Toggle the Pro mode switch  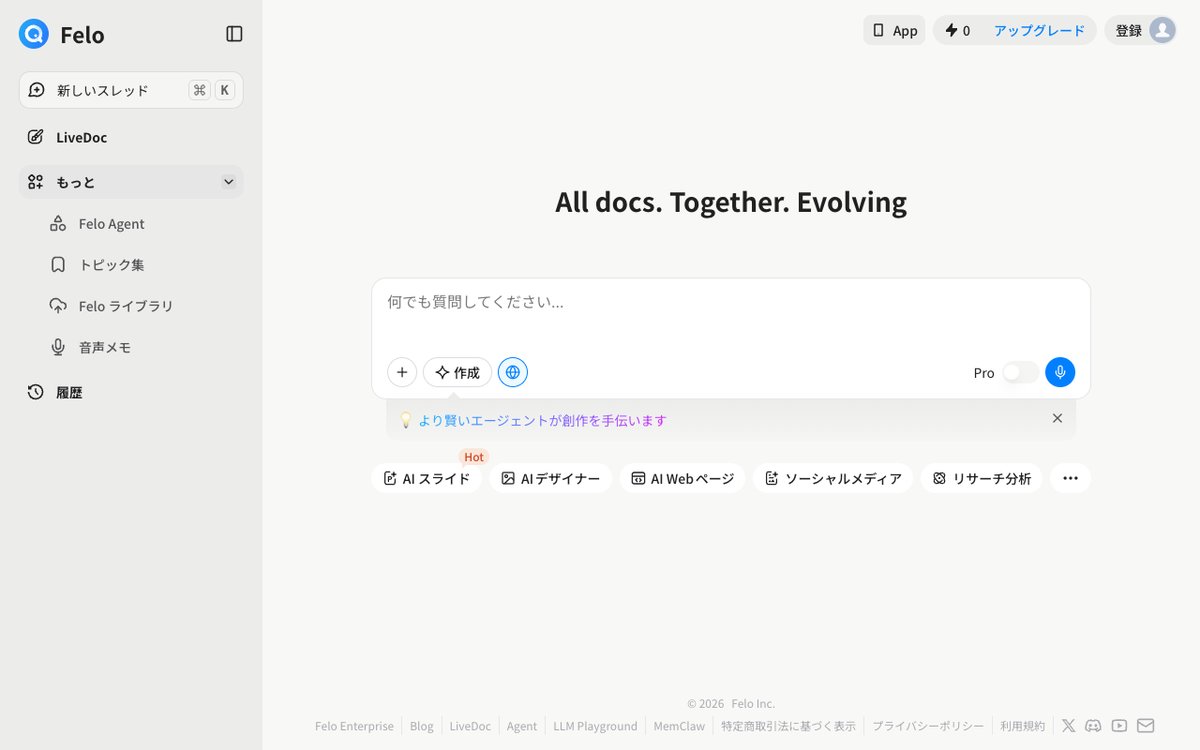pyautogui.click(x=1020, y=372)
